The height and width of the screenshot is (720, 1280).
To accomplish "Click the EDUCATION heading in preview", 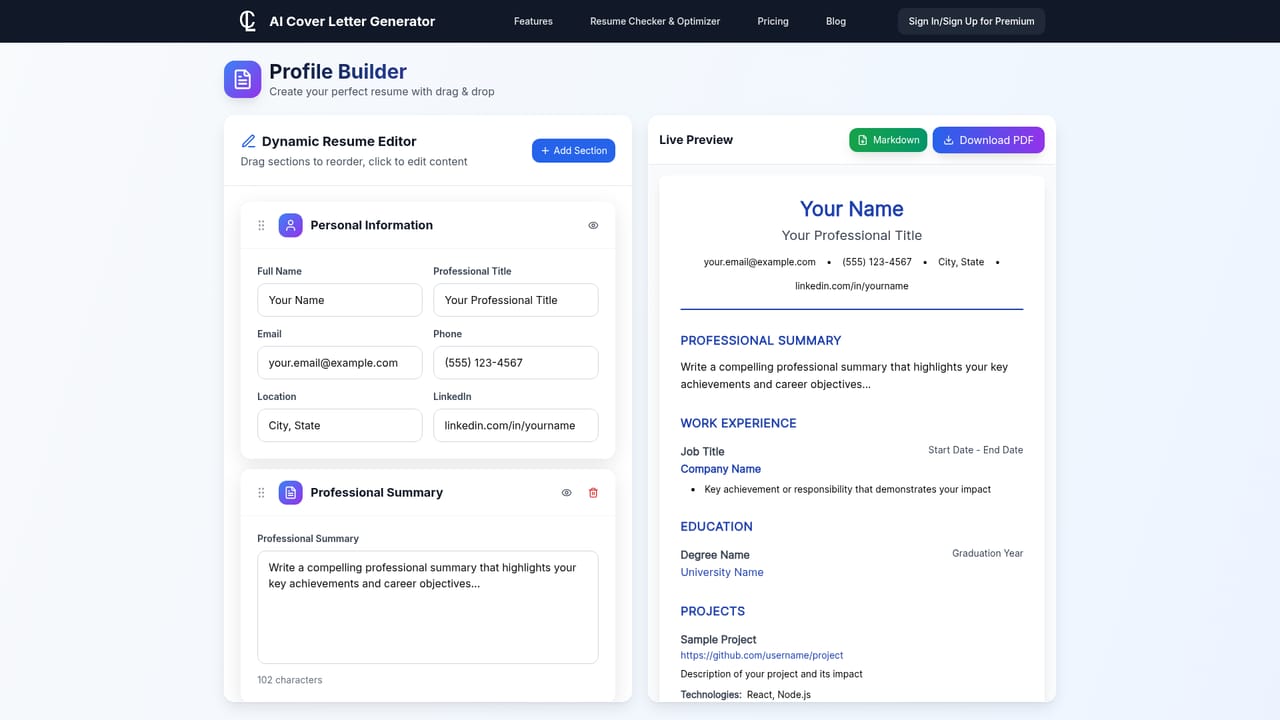I will [717, 526].
